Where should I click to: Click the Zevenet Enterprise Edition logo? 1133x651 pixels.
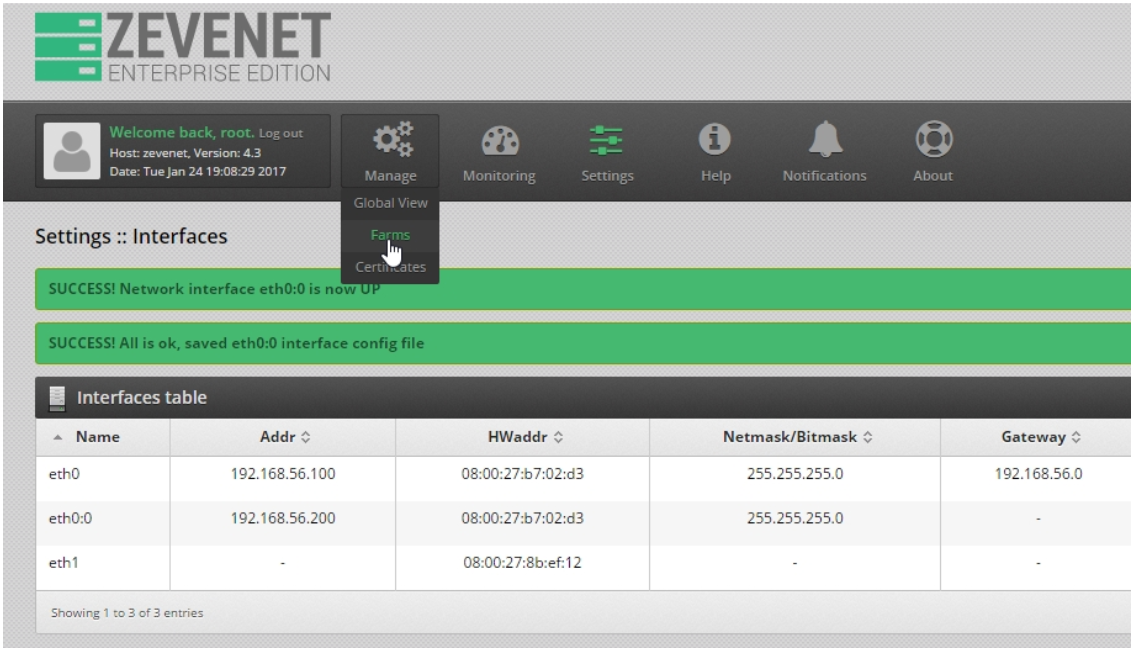click(183, 47)
